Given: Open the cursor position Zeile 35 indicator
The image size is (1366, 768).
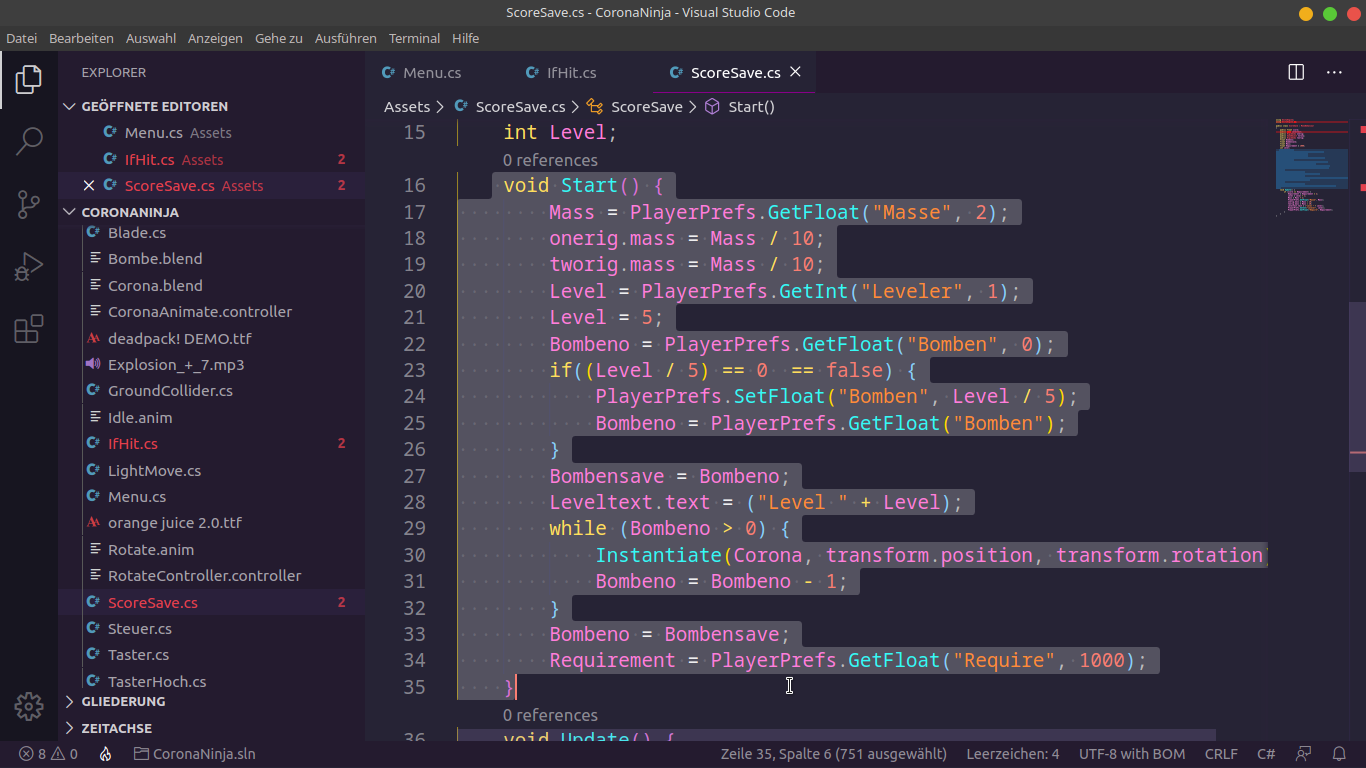Looking at the screenshot, I should click(833, 754).
